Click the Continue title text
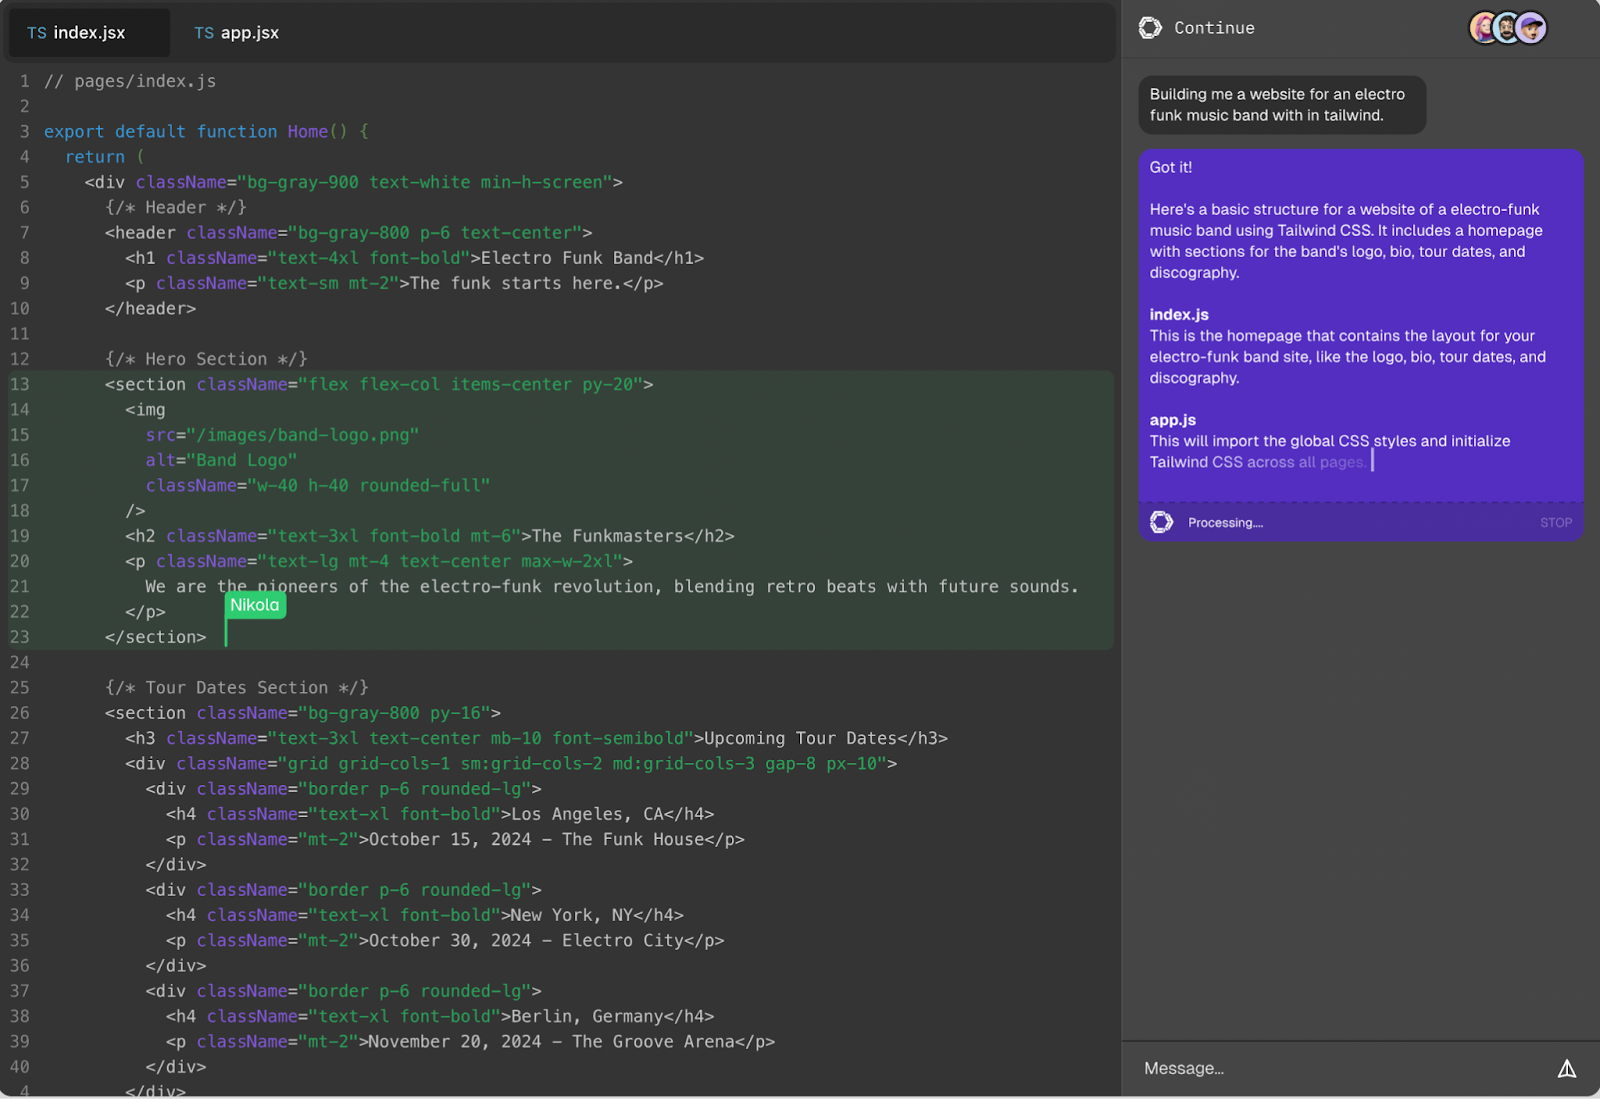1600x1099 pixels. pos(1214,28)
